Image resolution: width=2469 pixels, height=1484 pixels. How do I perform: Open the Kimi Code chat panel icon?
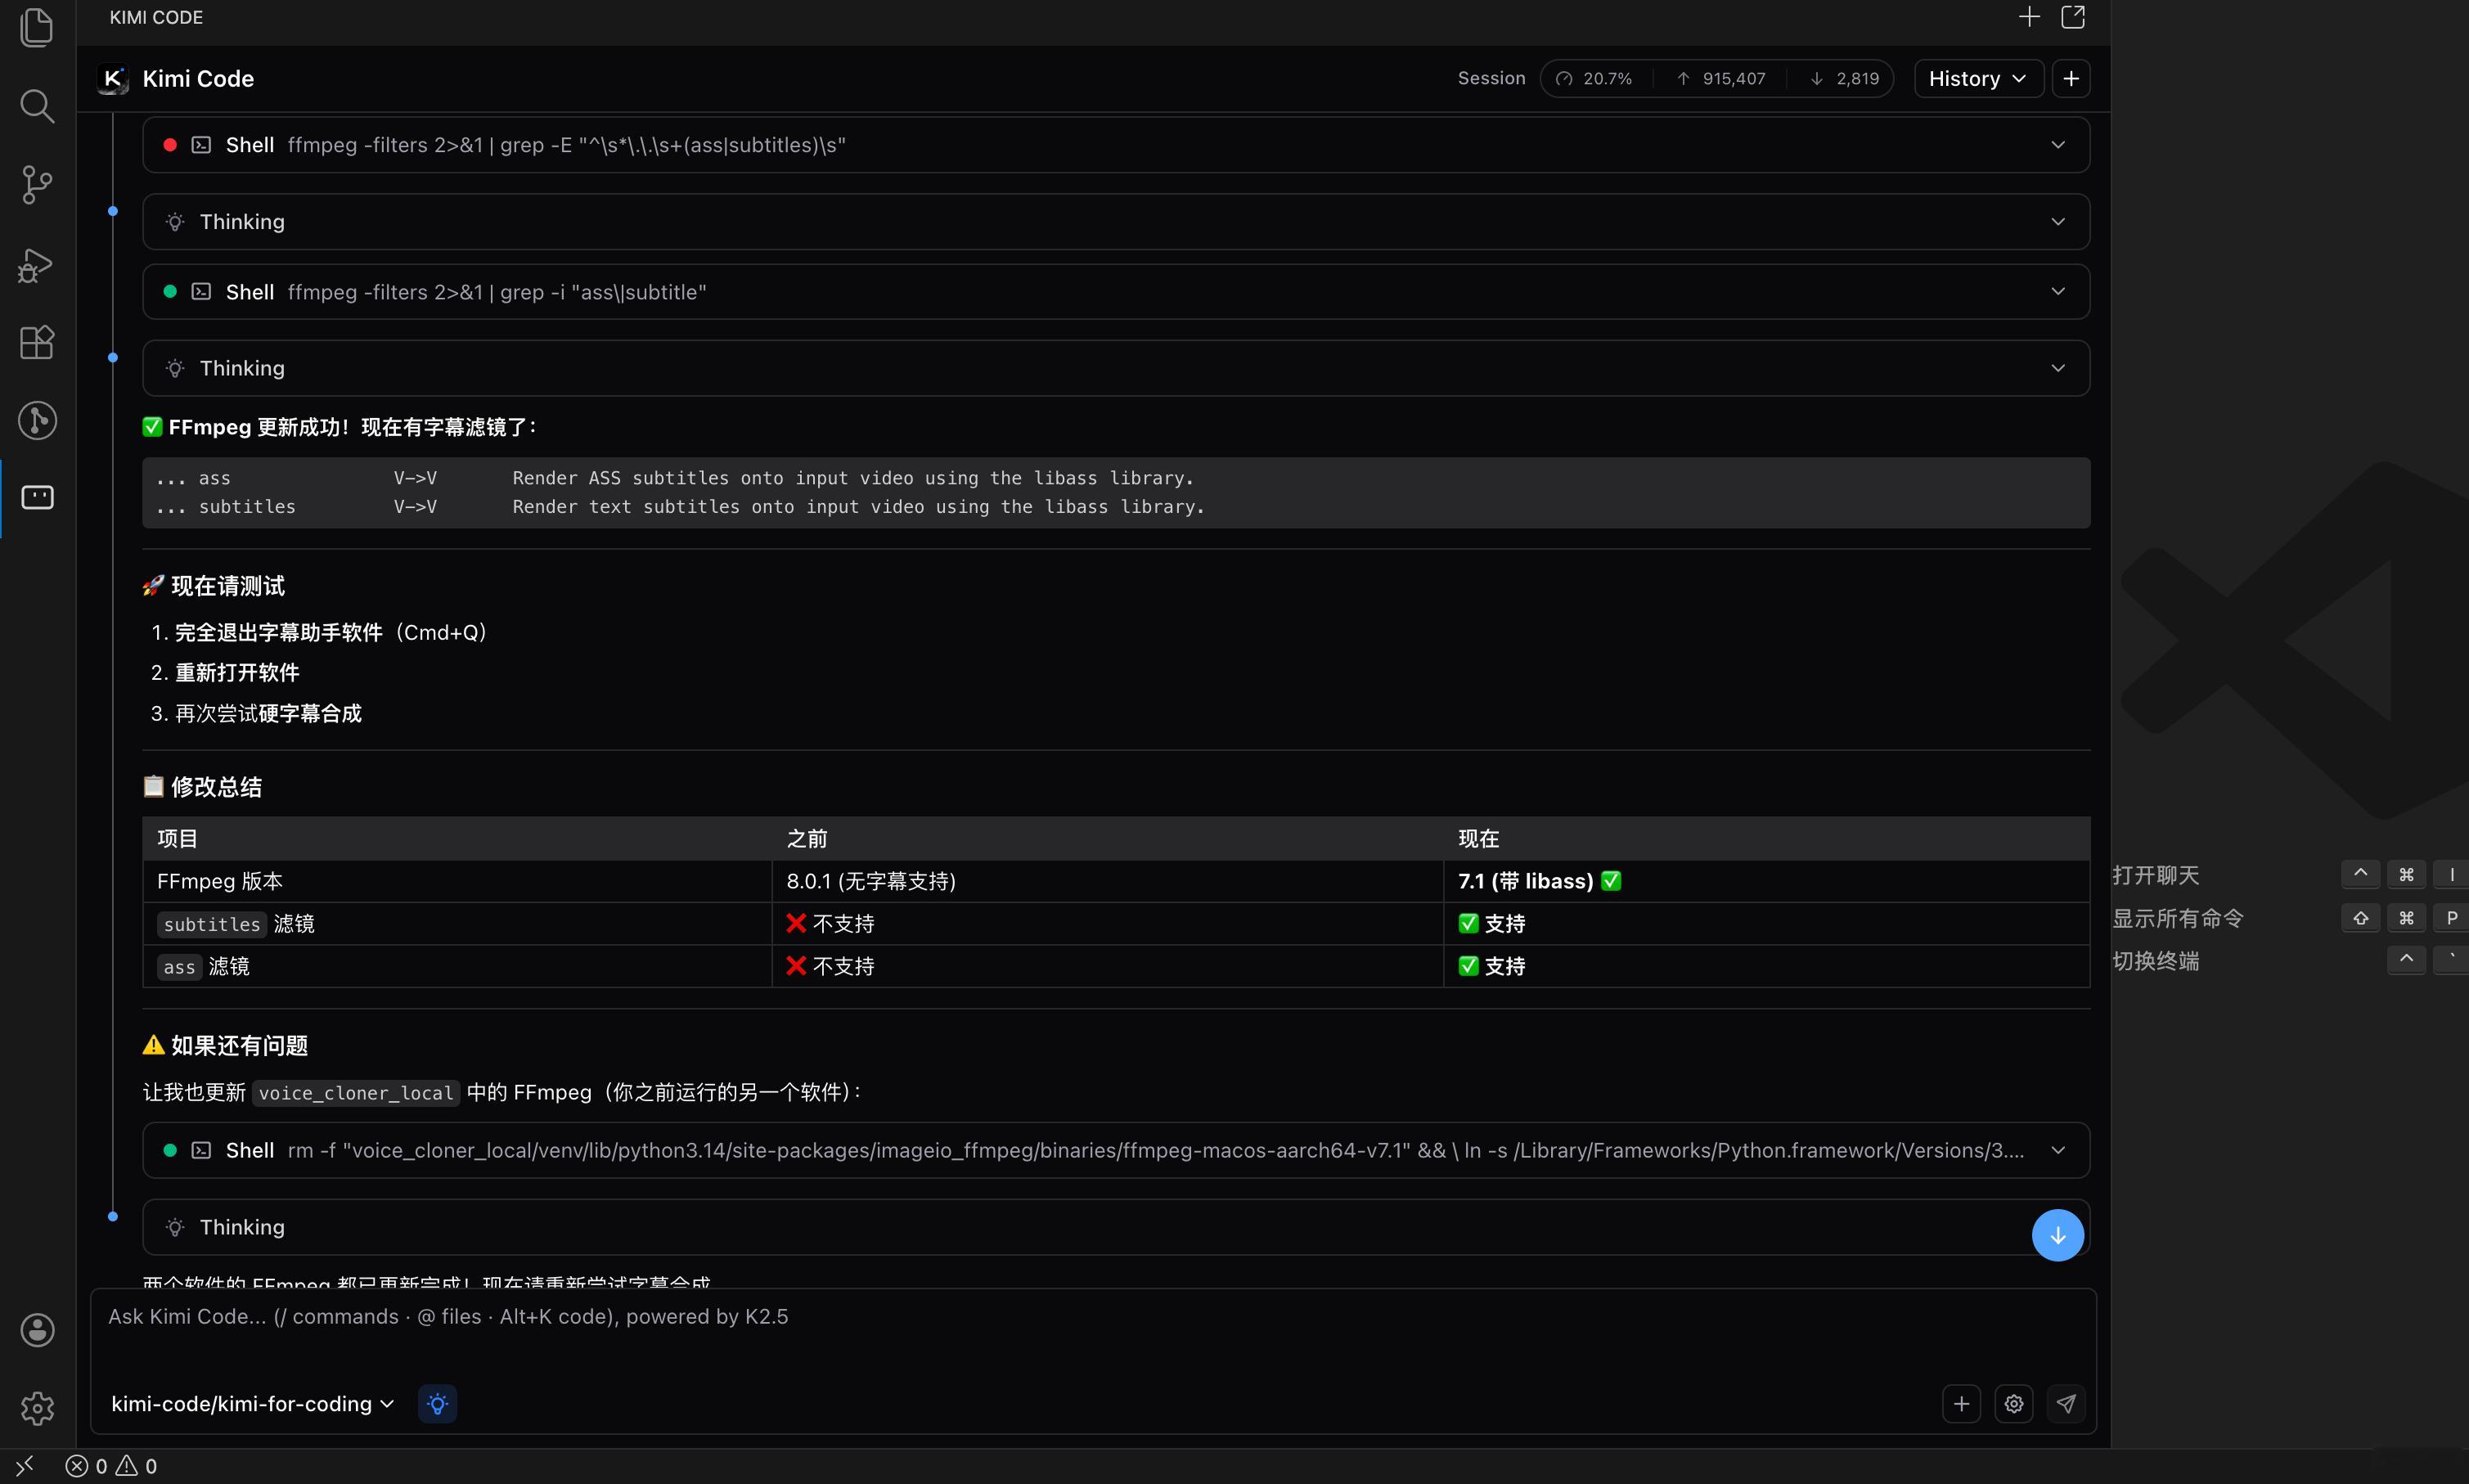pyautogui.click(x=37, y=497)
